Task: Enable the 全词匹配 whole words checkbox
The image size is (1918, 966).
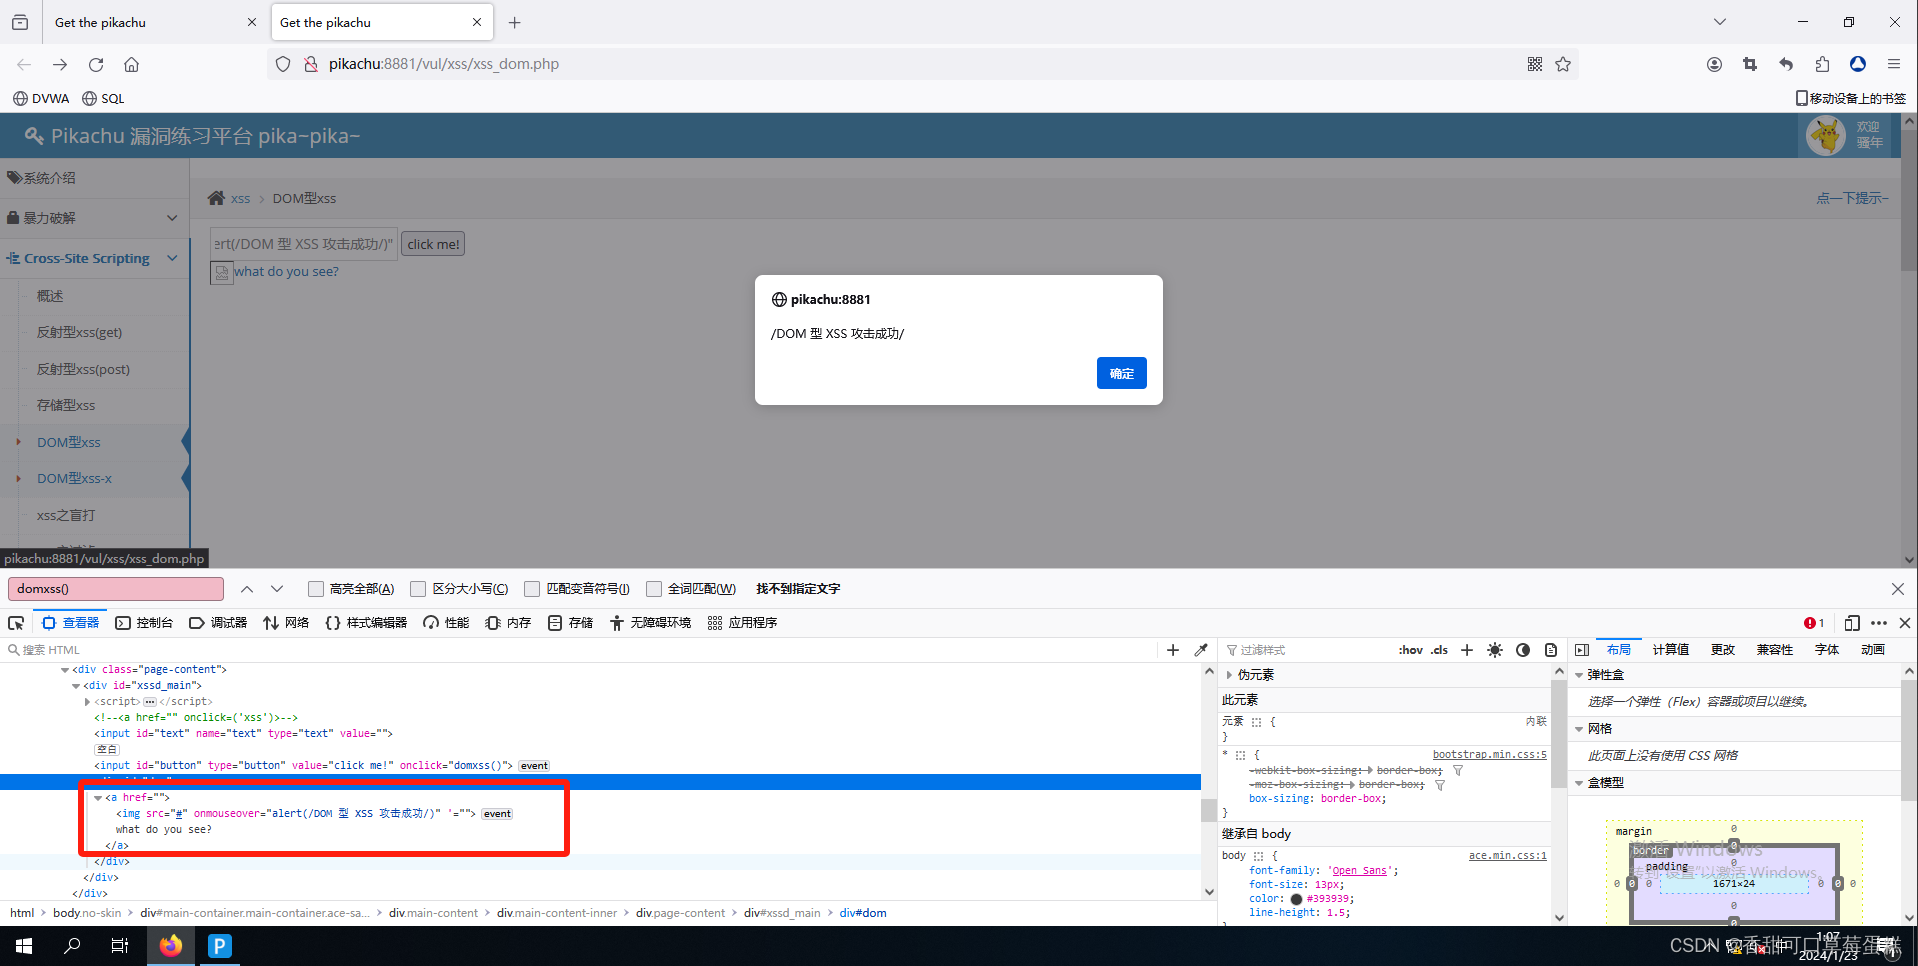Action: point(654,589)
